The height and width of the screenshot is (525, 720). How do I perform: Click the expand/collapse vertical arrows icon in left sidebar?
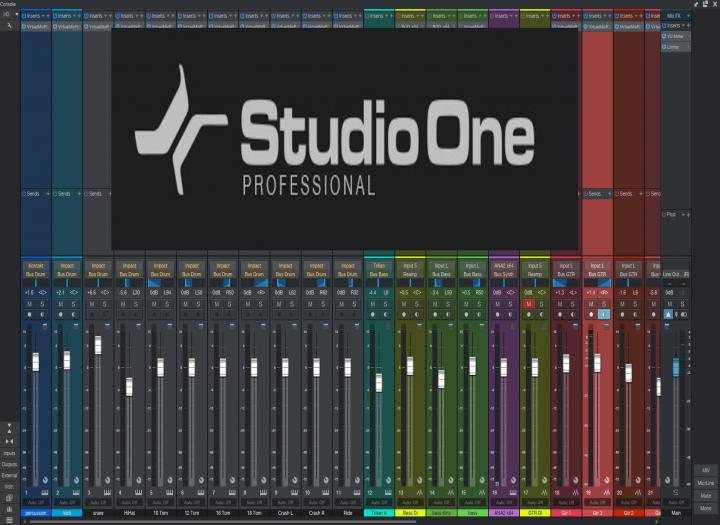coord(9,429)
